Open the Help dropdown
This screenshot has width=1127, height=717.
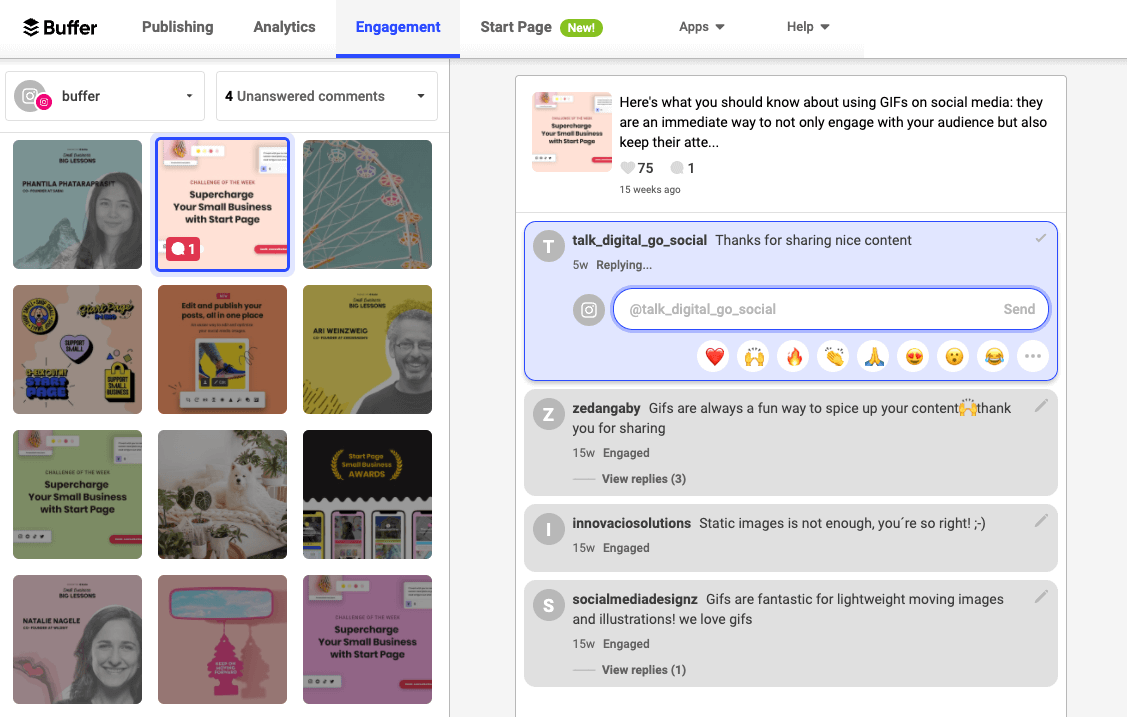(807, 27)
